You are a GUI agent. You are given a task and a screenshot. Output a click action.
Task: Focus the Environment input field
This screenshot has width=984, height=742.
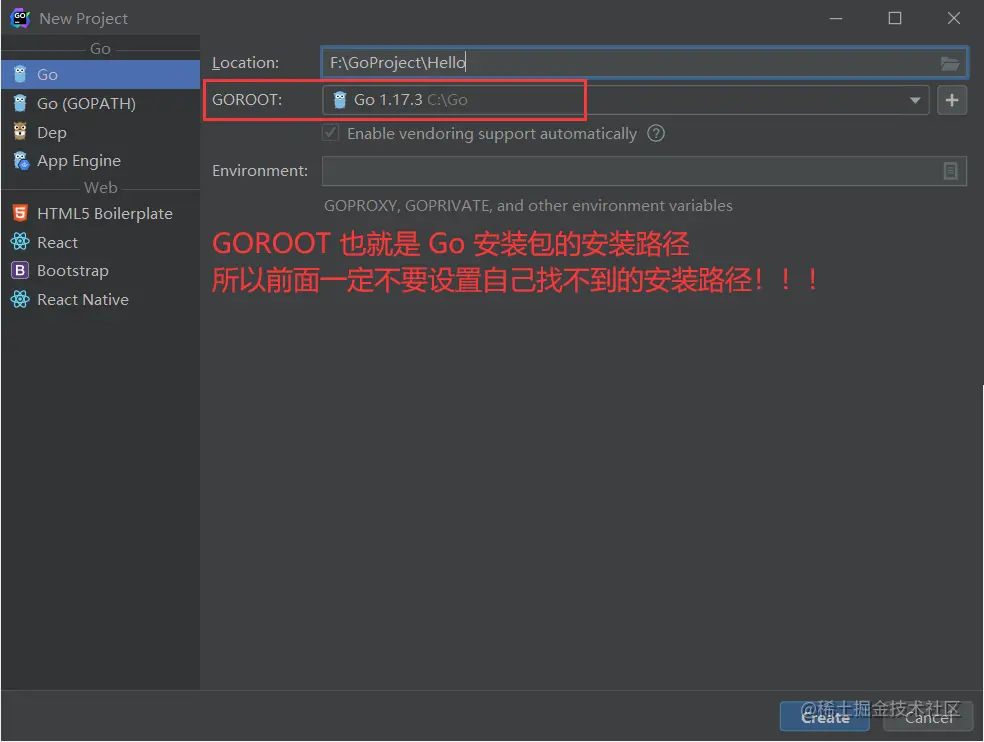pyautogui.click(x=644, y=171)
